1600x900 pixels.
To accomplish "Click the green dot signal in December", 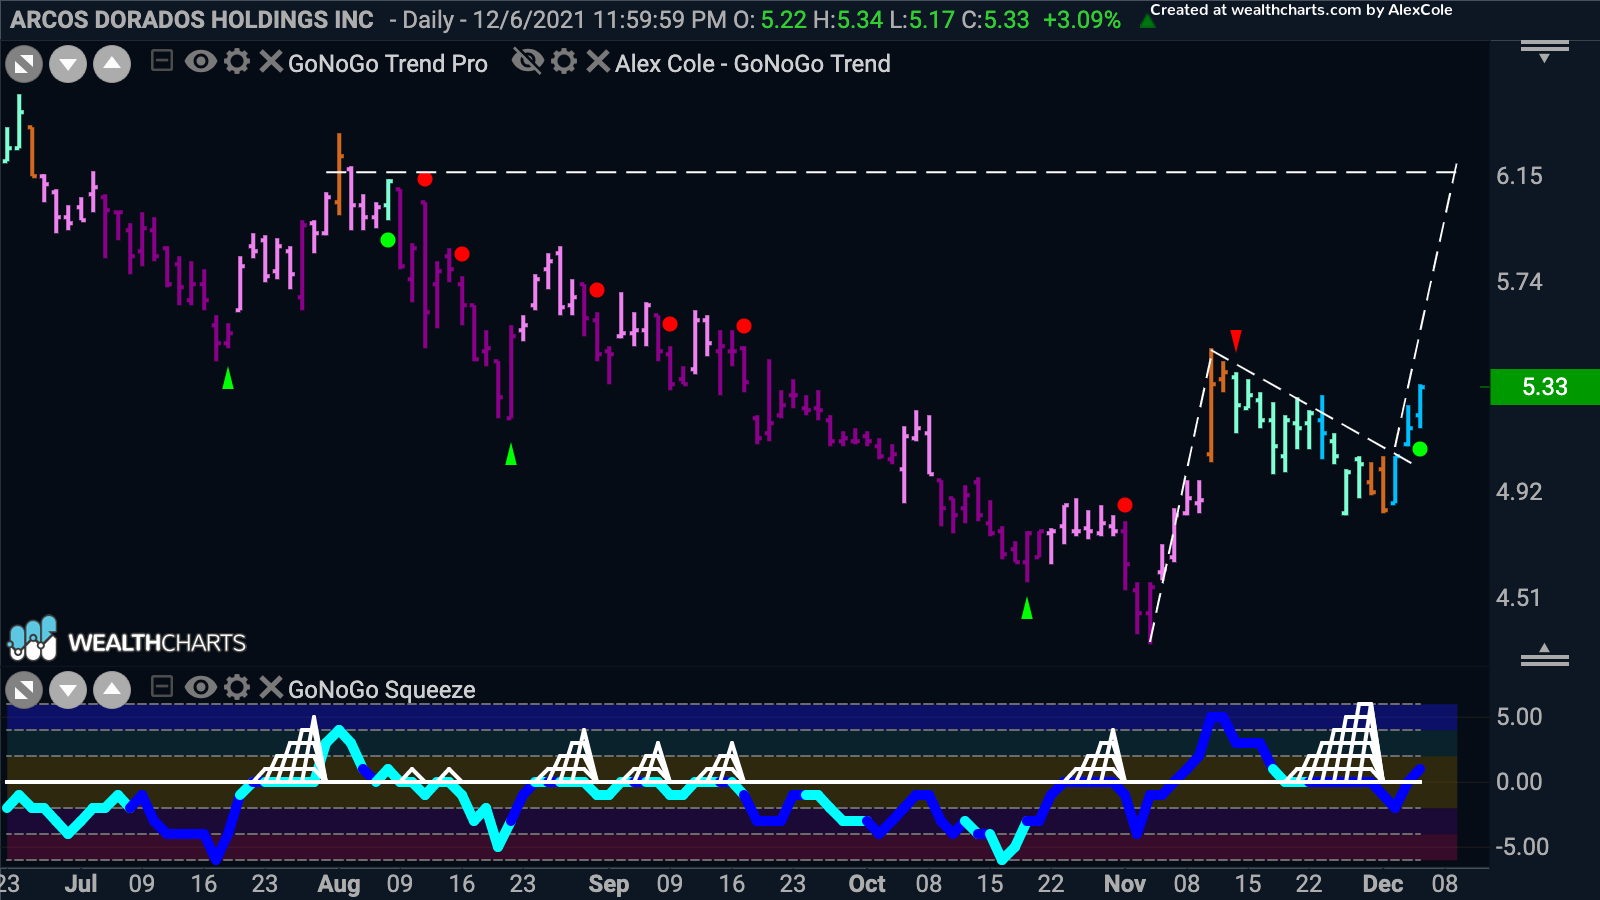I will (x=1420, y=450).
